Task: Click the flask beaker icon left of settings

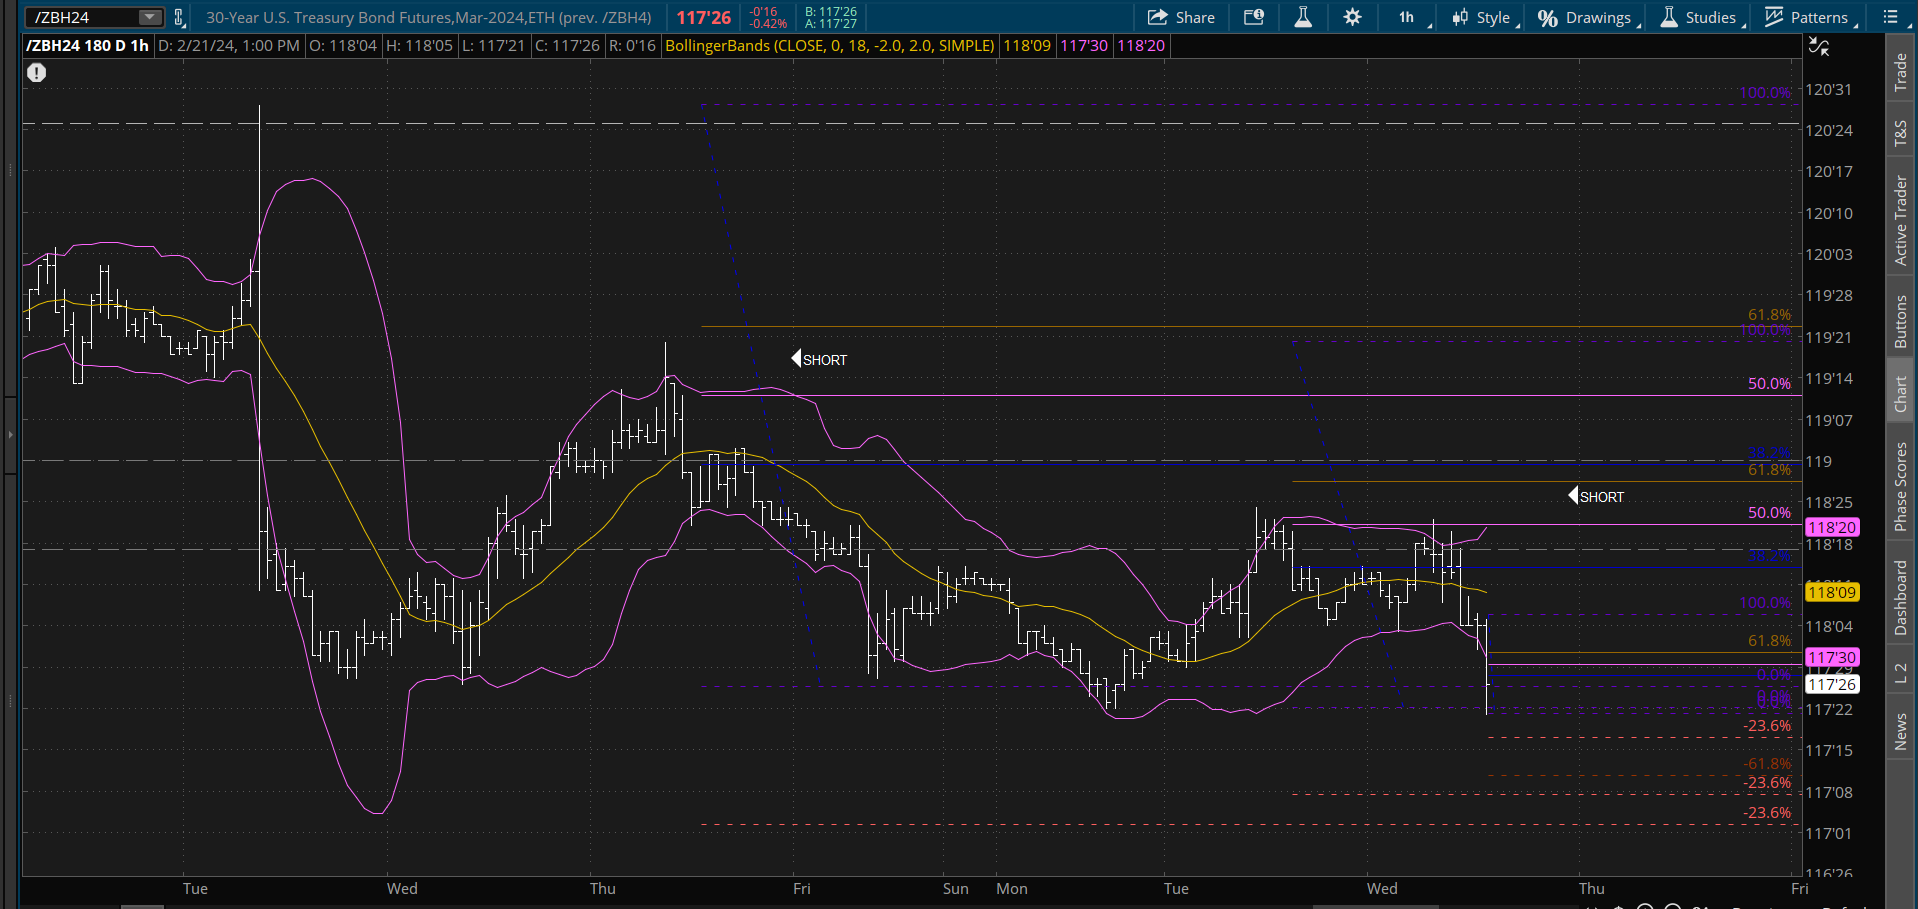Action: point(1303,17)
